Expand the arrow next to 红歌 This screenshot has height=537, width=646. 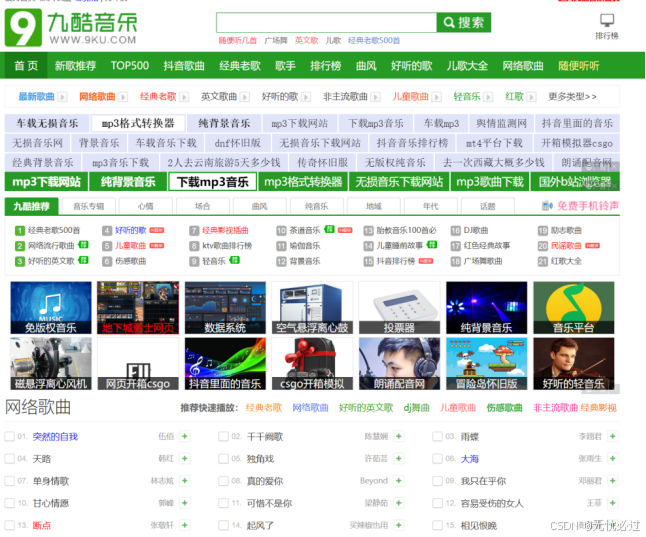pos(531,97)
